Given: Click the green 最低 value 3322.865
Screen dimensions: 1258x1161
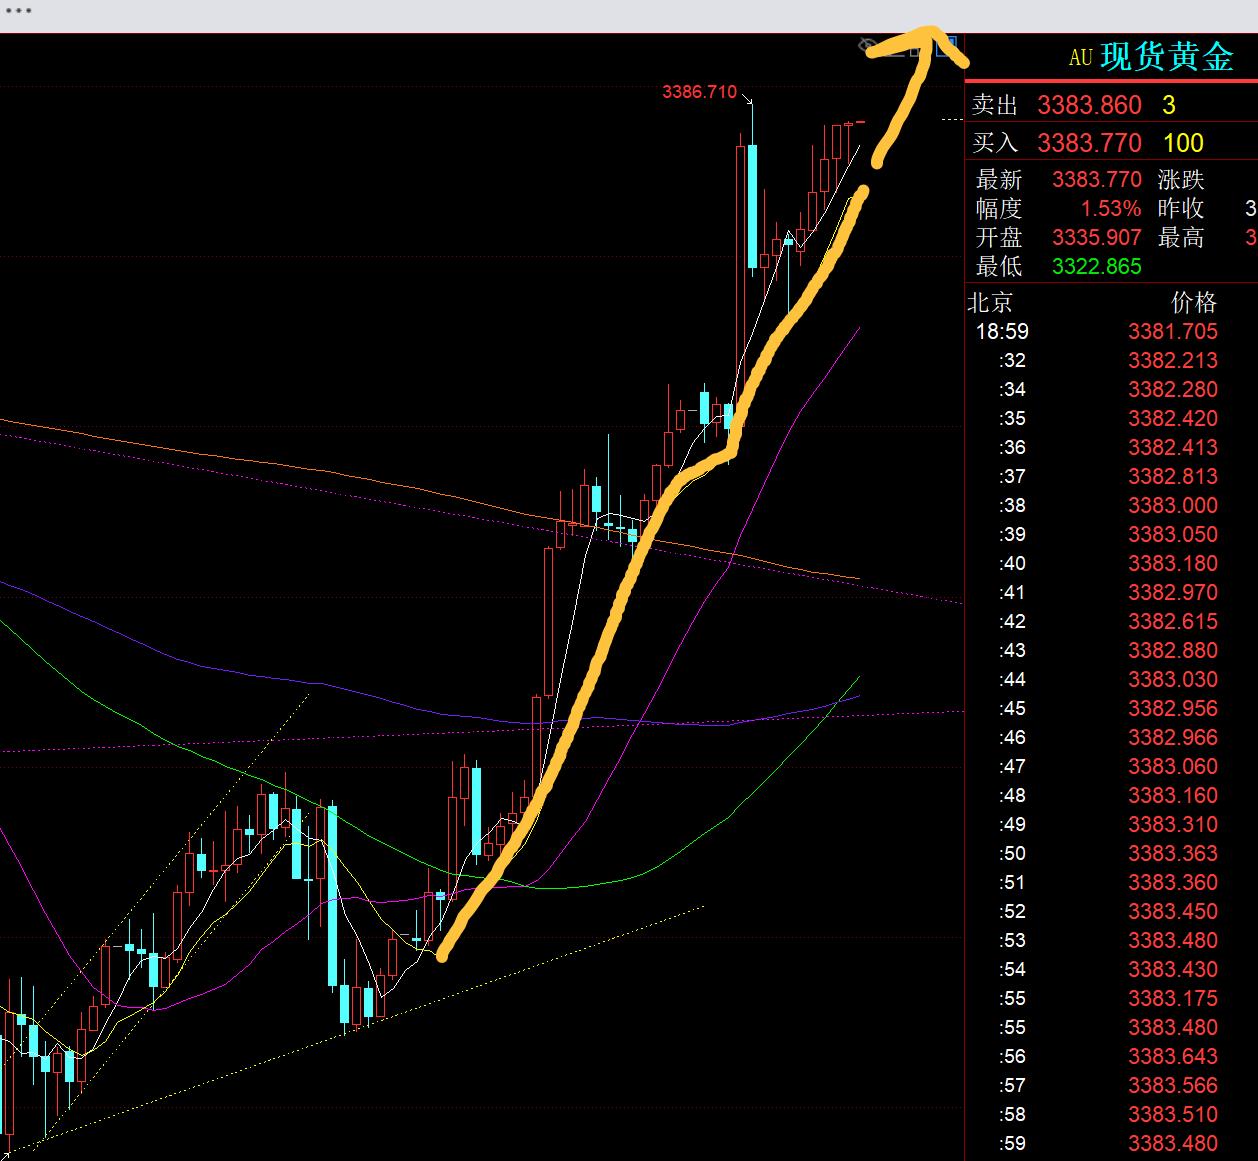Looking at the screenshot, I should [1096, 267].
